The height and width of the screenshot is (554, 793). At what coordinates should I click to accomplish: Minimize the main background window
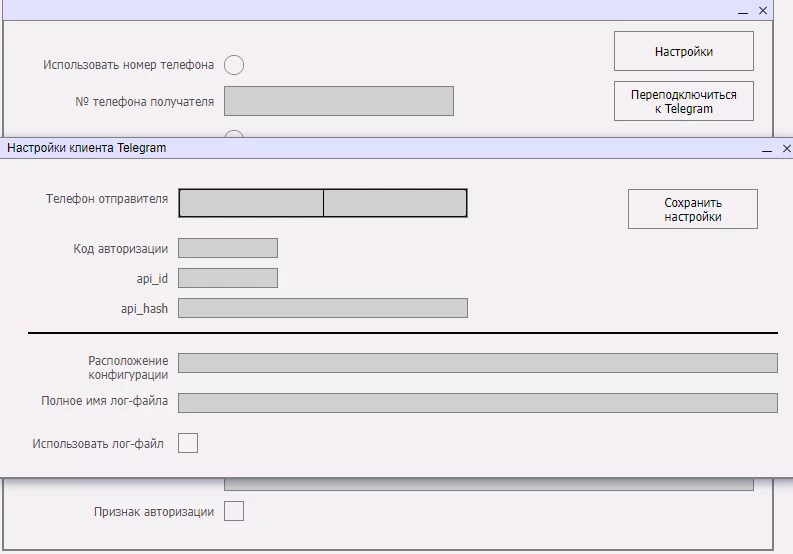pyautogui.click(x=743, y=10)
